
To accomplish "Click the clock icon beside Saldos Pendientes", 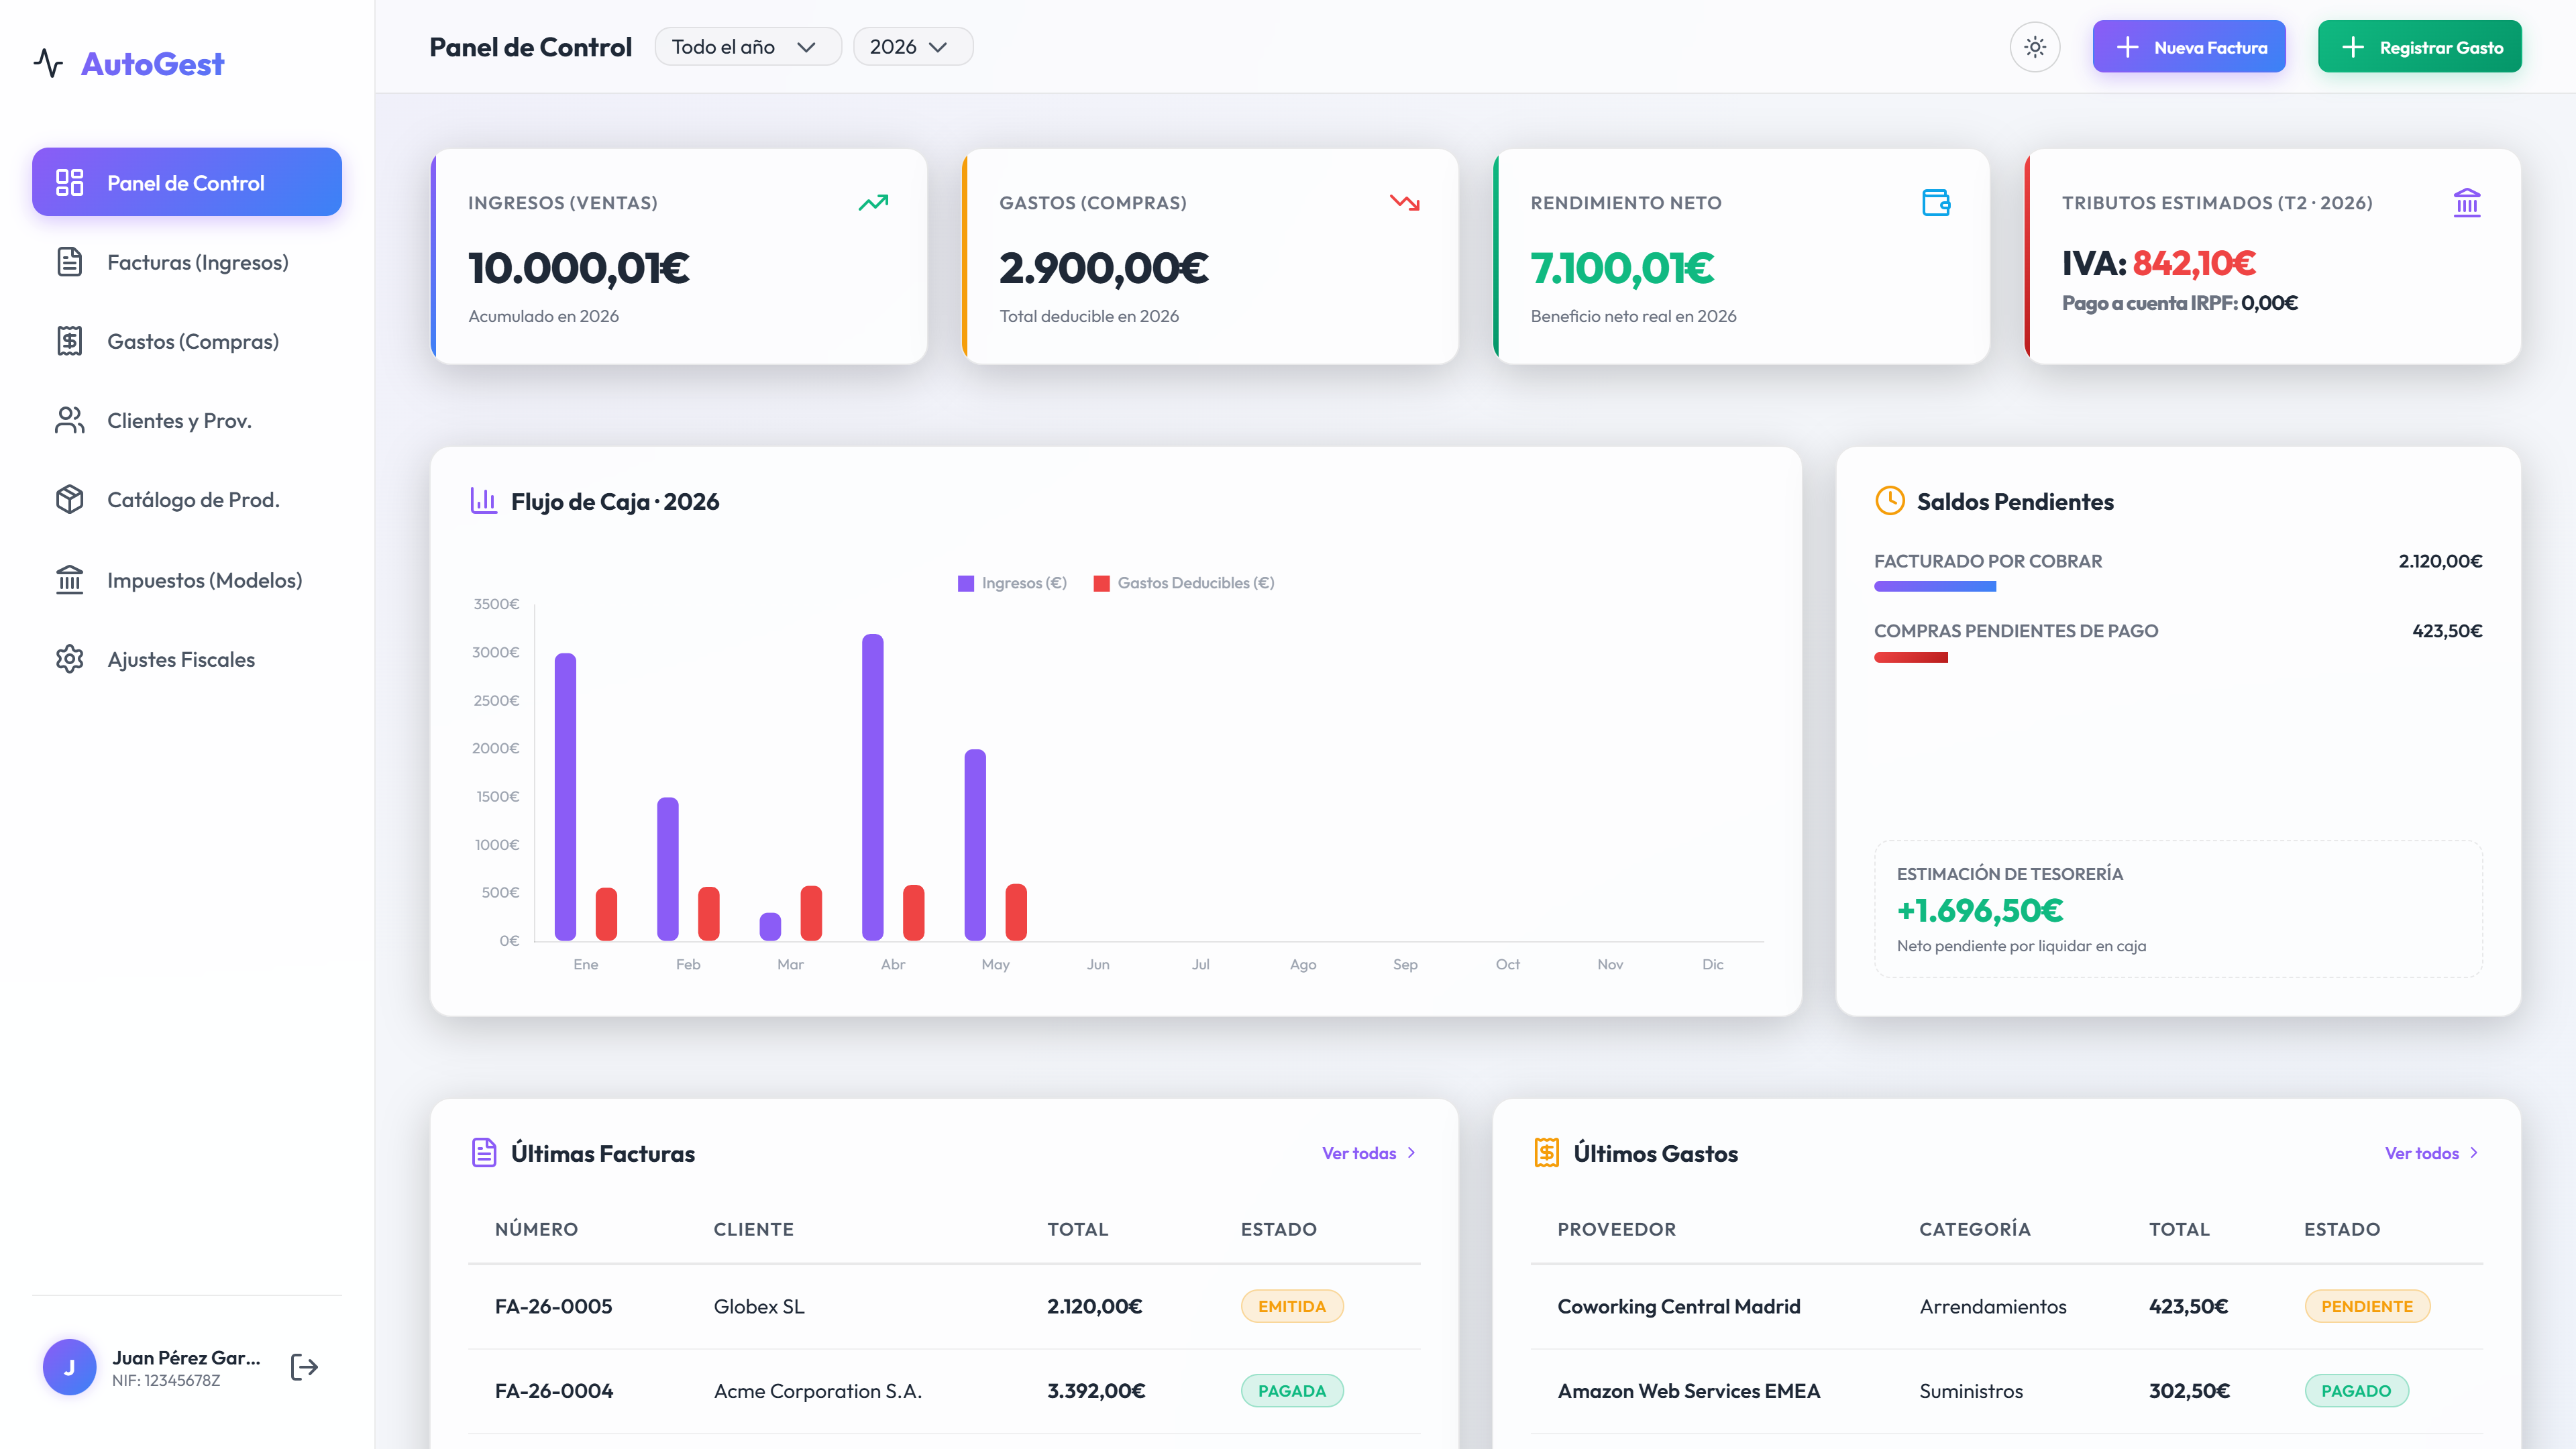I will [x=1889, y=500].
